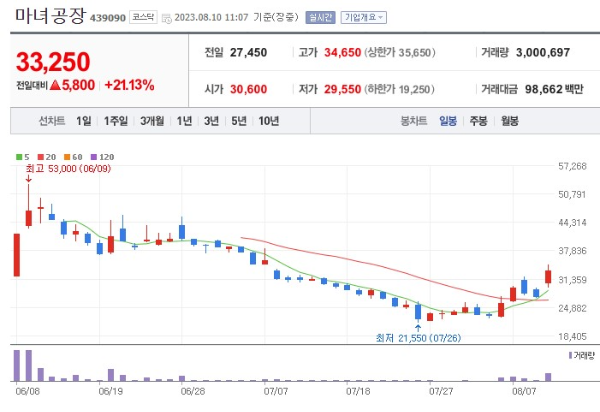Click the 08/07 date axis label
The width and height of the screenshot is (600, 412).
click(x=524, y=391)
